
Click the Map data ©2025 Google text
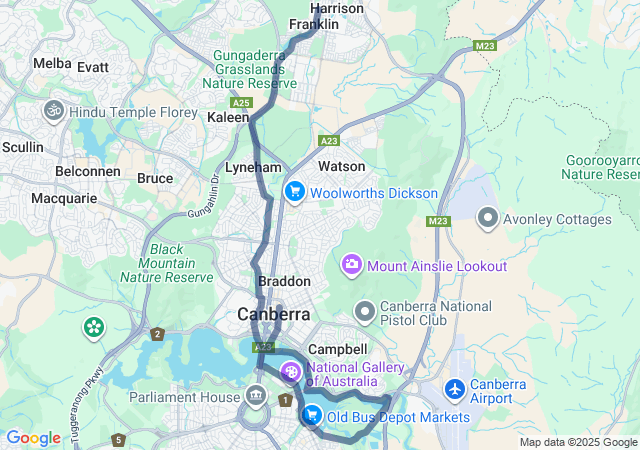(578, 442)
